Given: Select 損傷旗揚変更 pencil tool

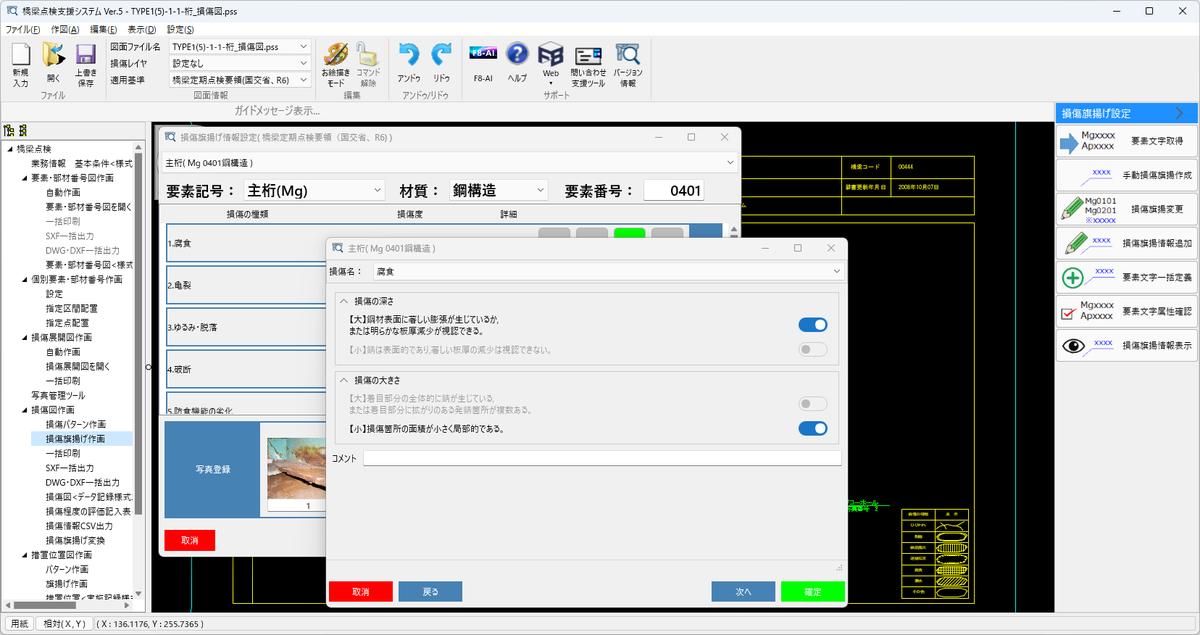Looking at the screenshot, I should (1126, 209).
